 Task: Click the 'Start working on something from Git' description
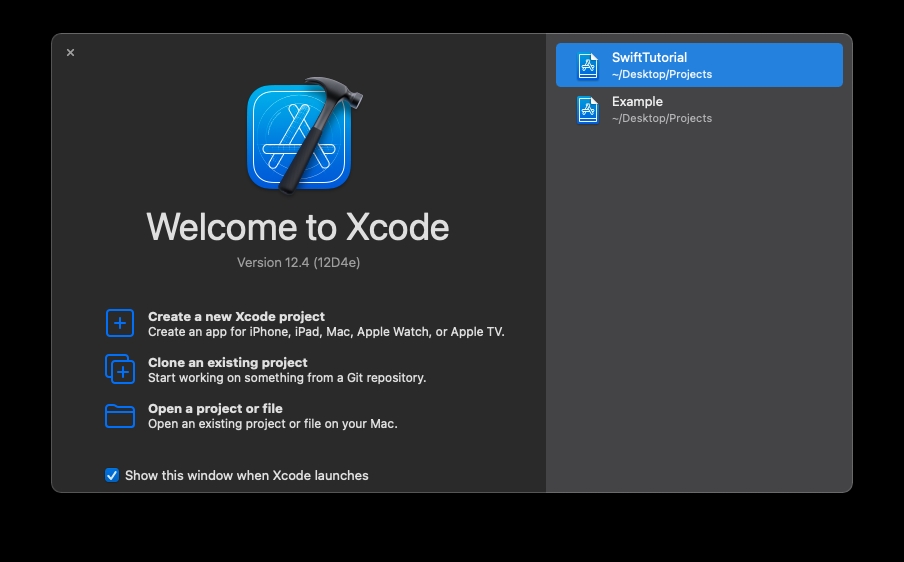click(286, 378)
